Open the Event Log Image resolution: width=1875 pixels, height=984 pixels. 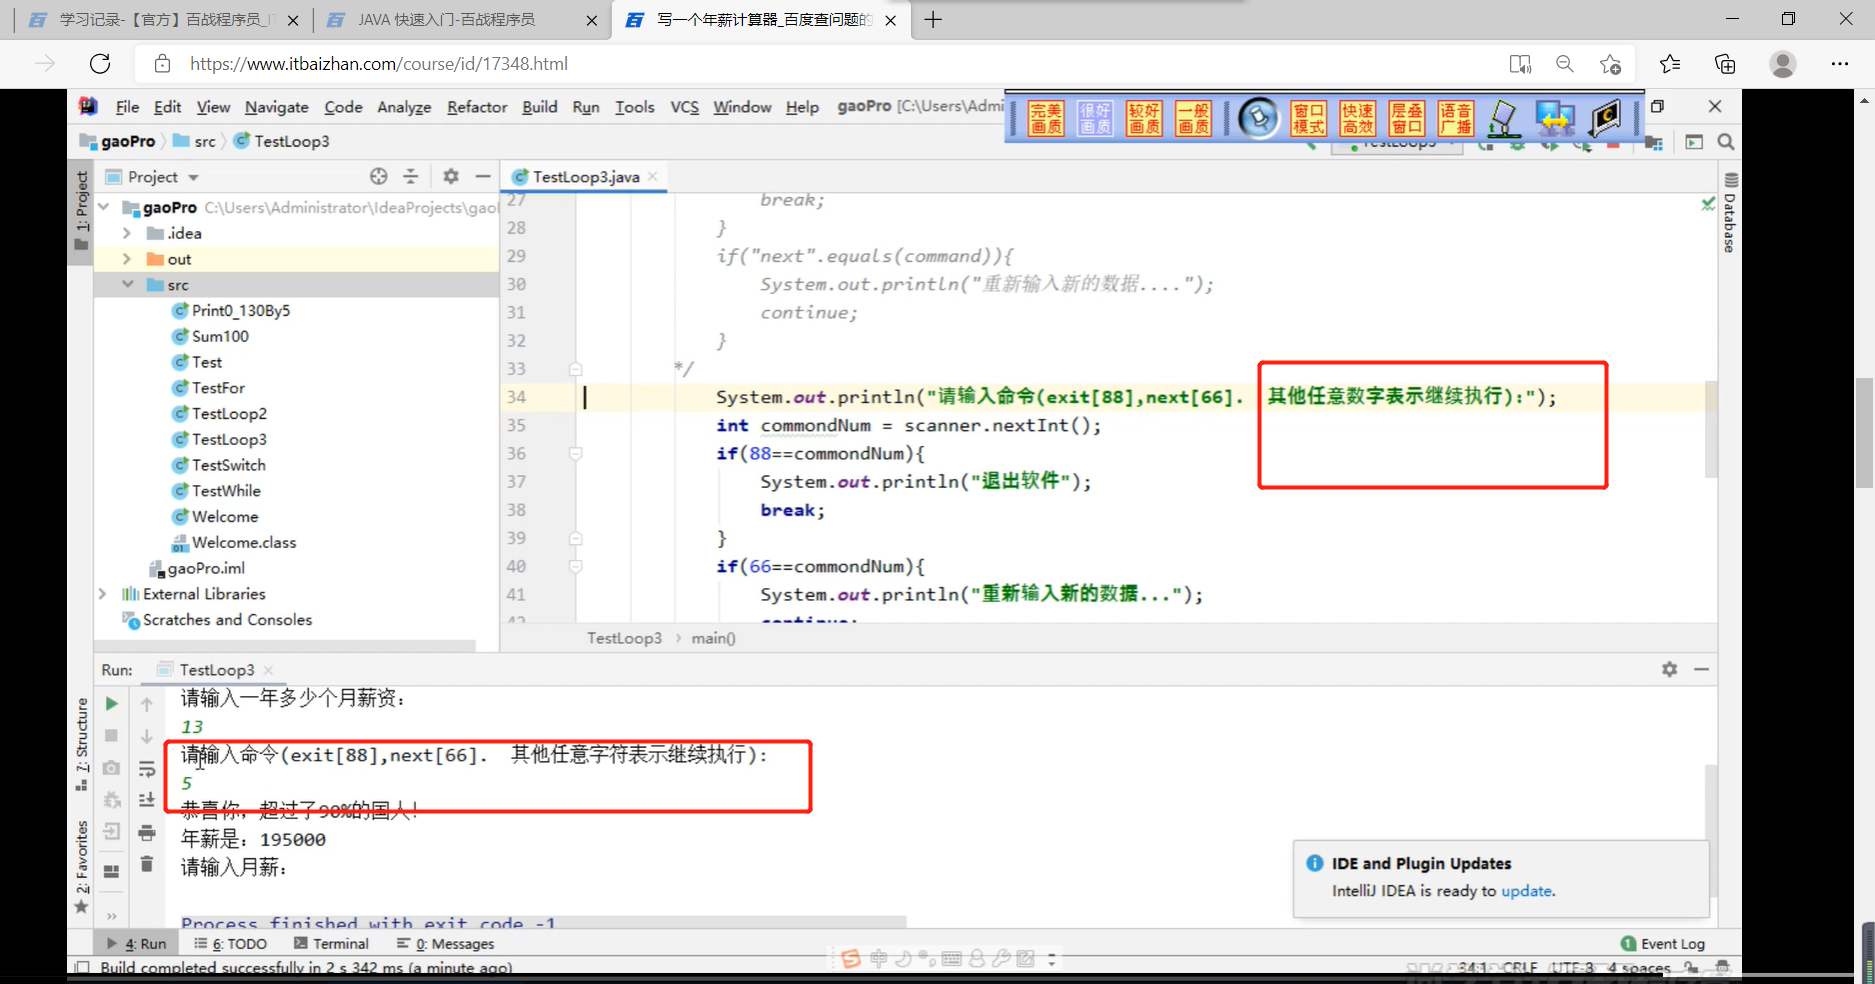click(x=1663, y=943)
